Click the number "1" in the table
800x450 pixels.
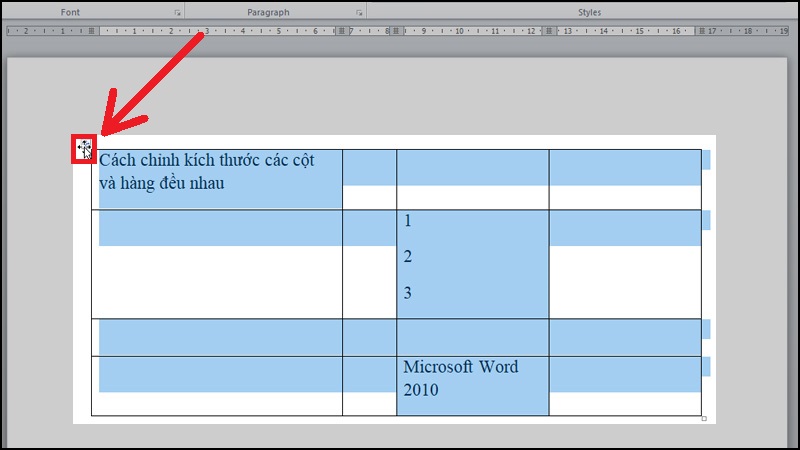click(407, 221)
